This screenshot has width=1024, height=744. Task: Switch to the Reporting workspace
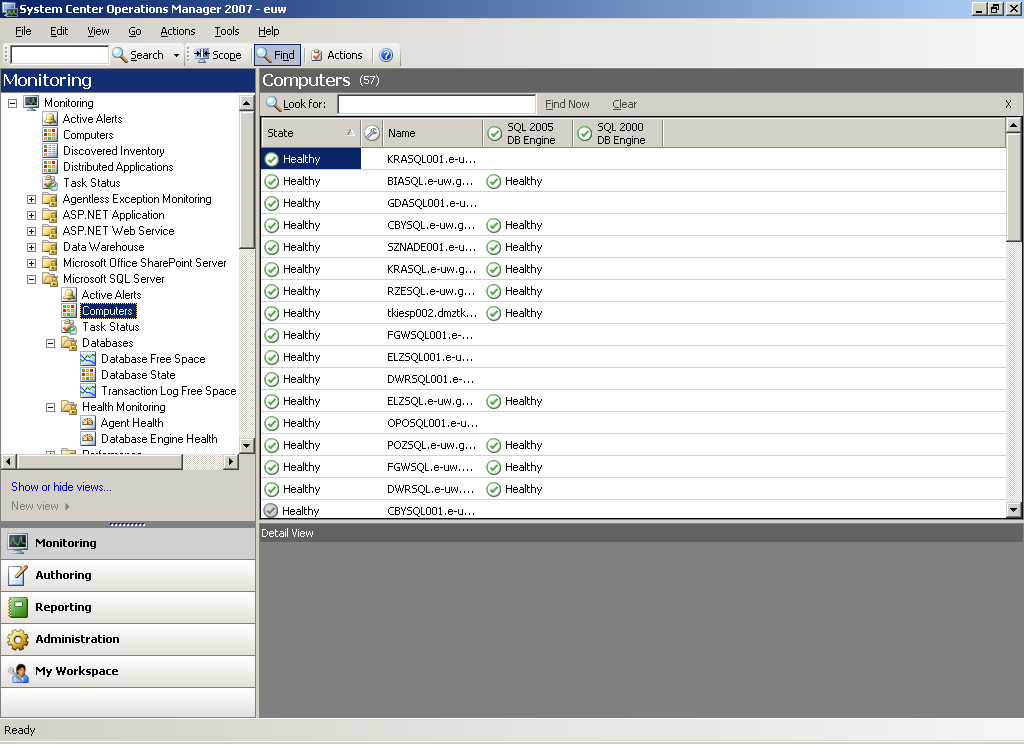click(128, 607)
